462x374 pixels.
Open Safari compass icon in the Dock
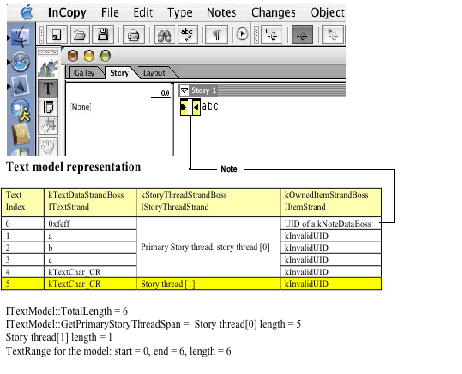[x=21, y=62]
